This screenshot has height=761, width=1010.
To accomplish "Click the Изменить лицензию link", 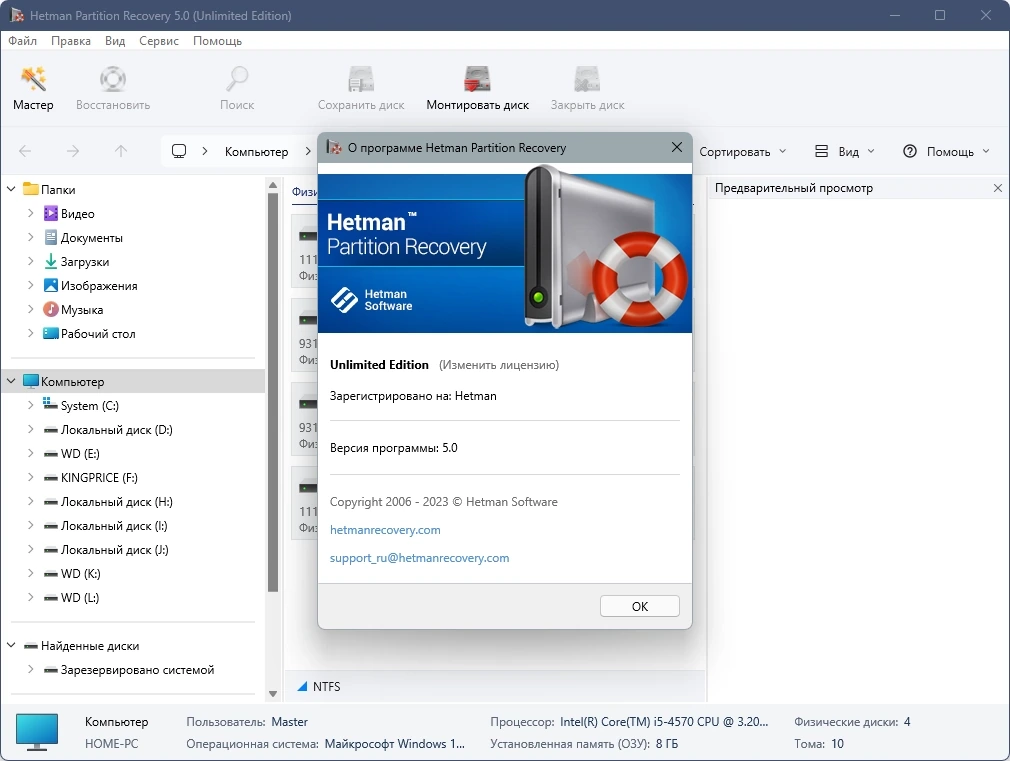I will coord(499,365).
